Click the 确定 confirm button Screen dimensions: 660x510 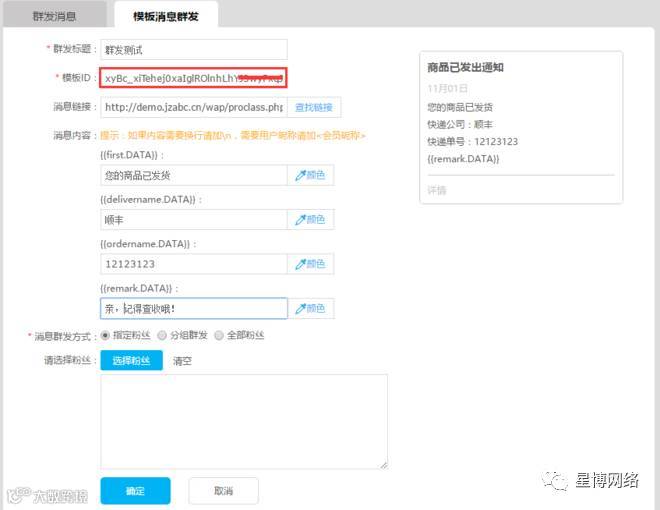136,491
